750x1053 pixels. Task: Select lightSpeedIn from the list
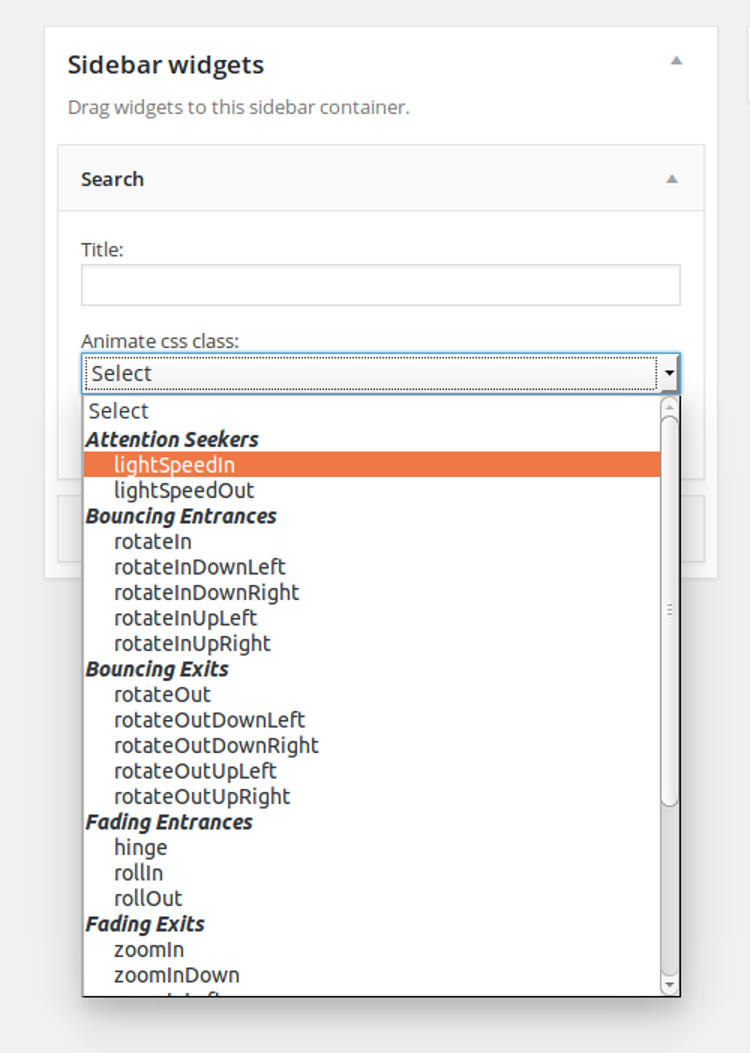click(x=175, y=464)
